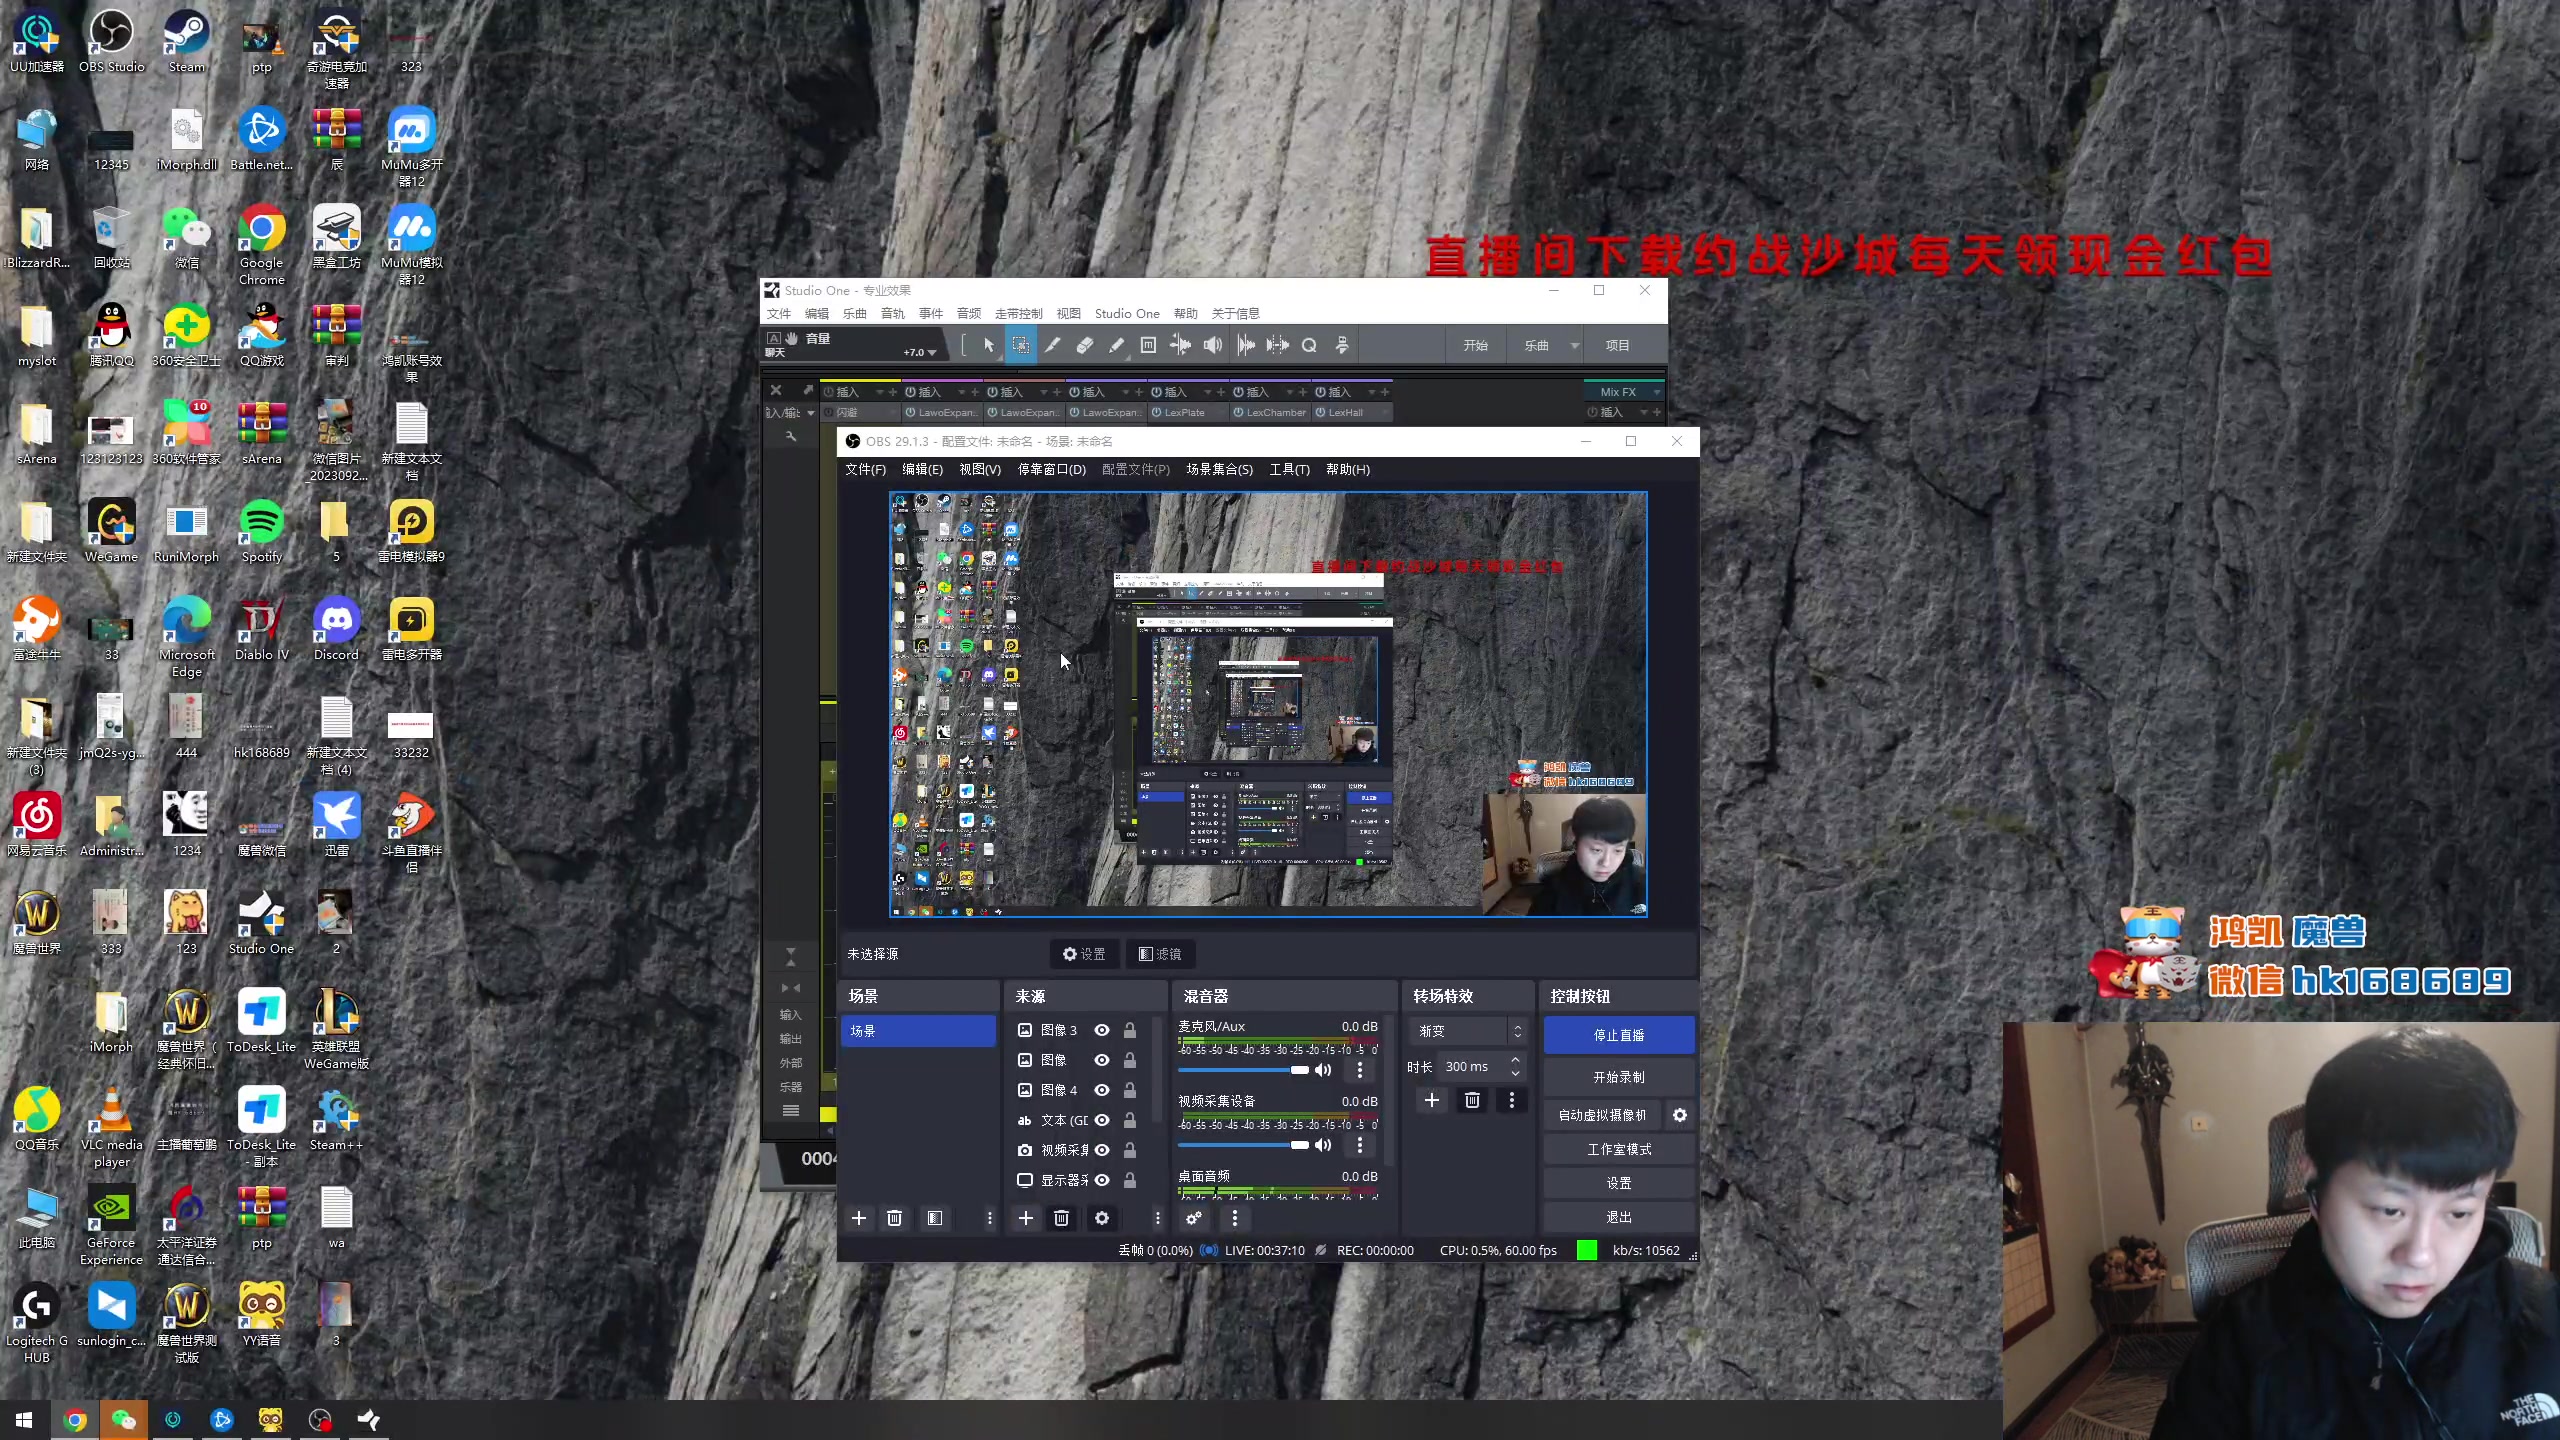Hide the 文本 (GDI) source
Screen dimensions: 2560x1440
click(1102, 1120)
